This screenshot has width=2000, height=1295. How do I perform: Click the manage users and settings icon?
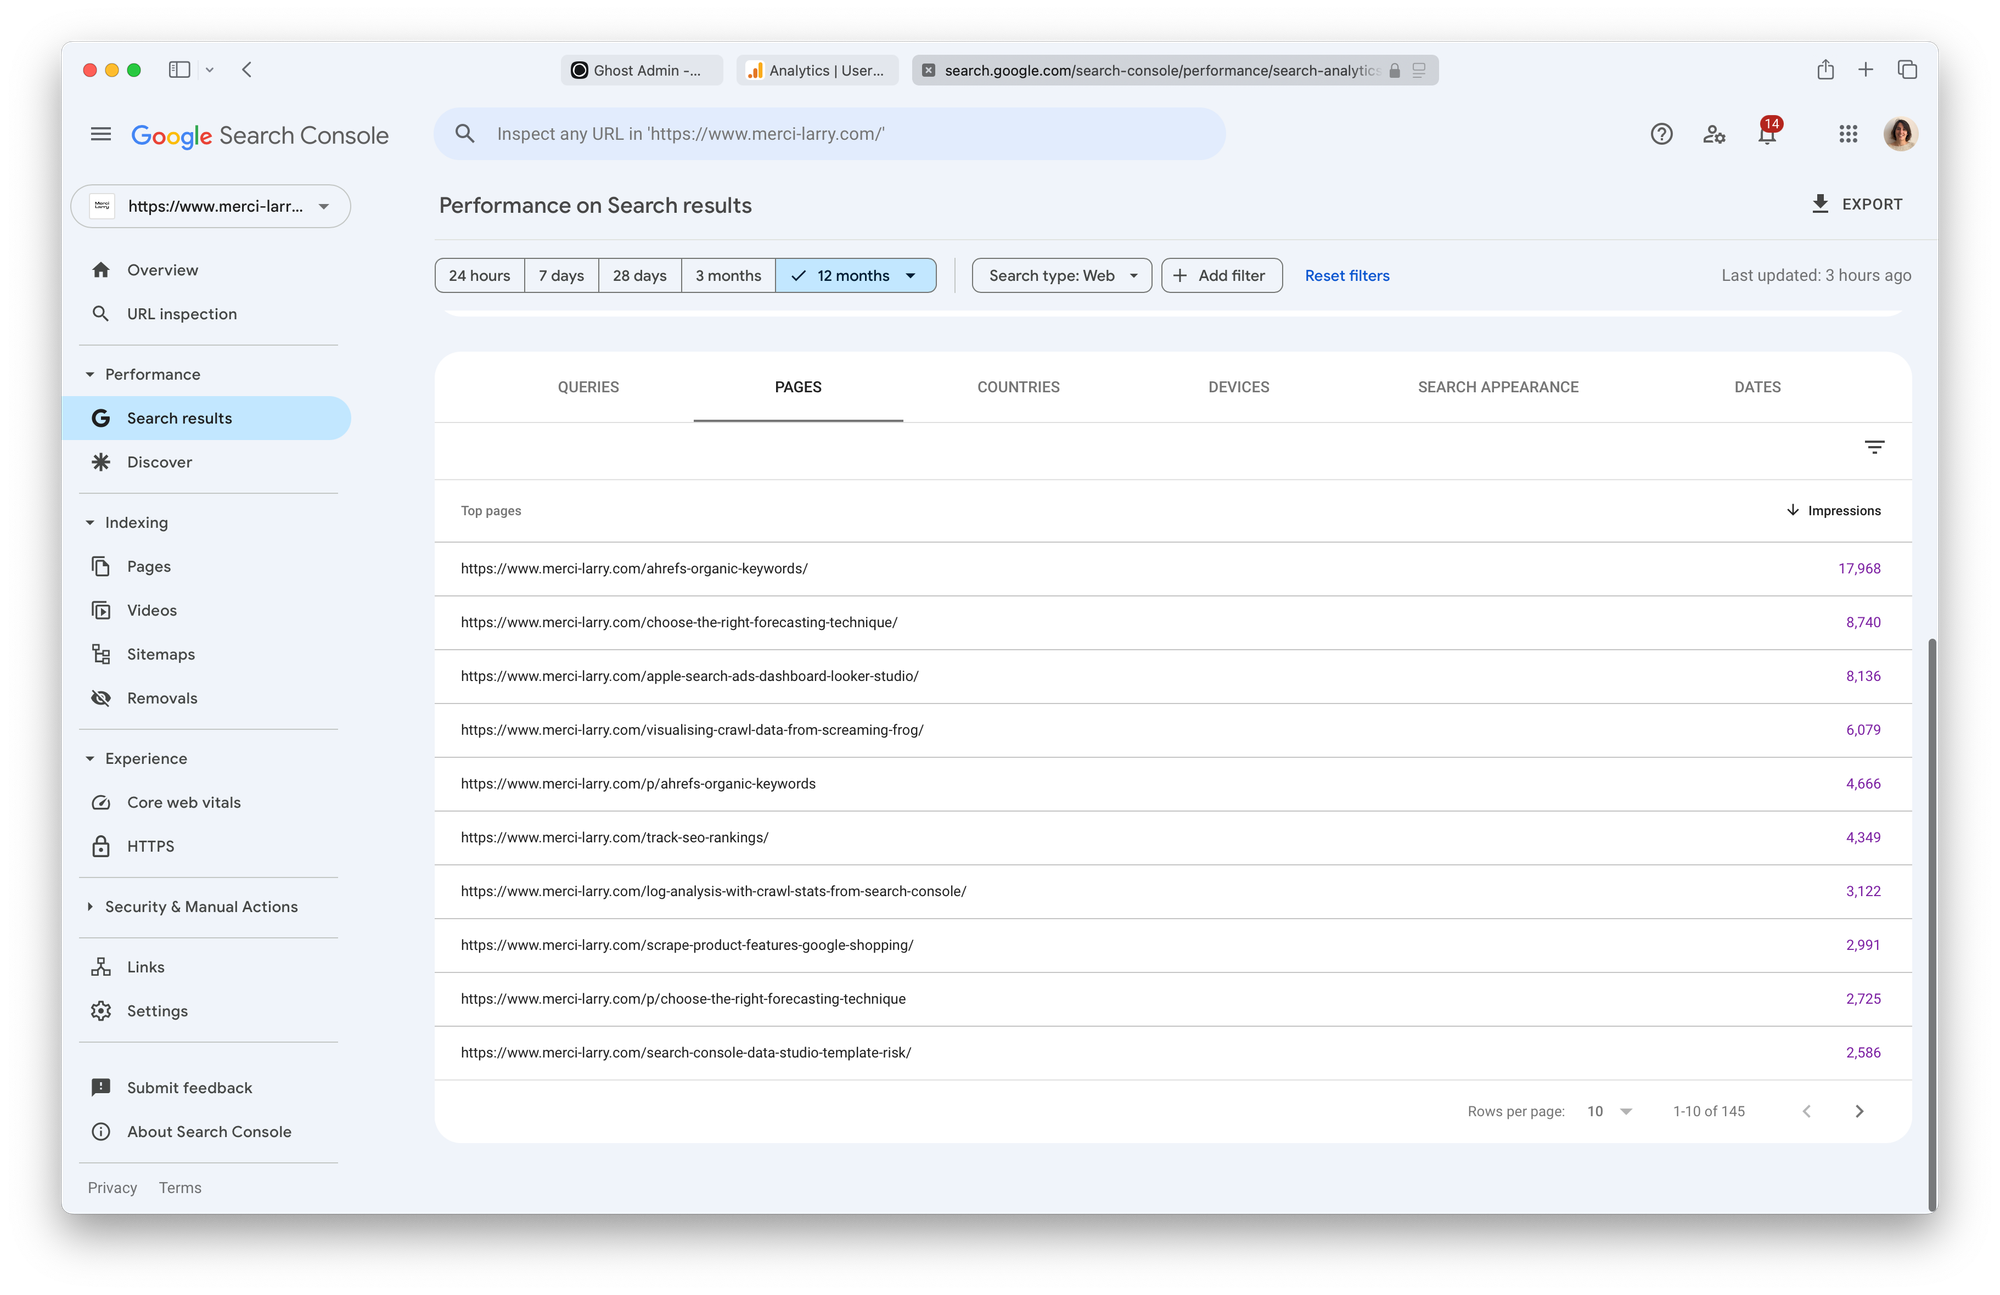click(1714, 134)
